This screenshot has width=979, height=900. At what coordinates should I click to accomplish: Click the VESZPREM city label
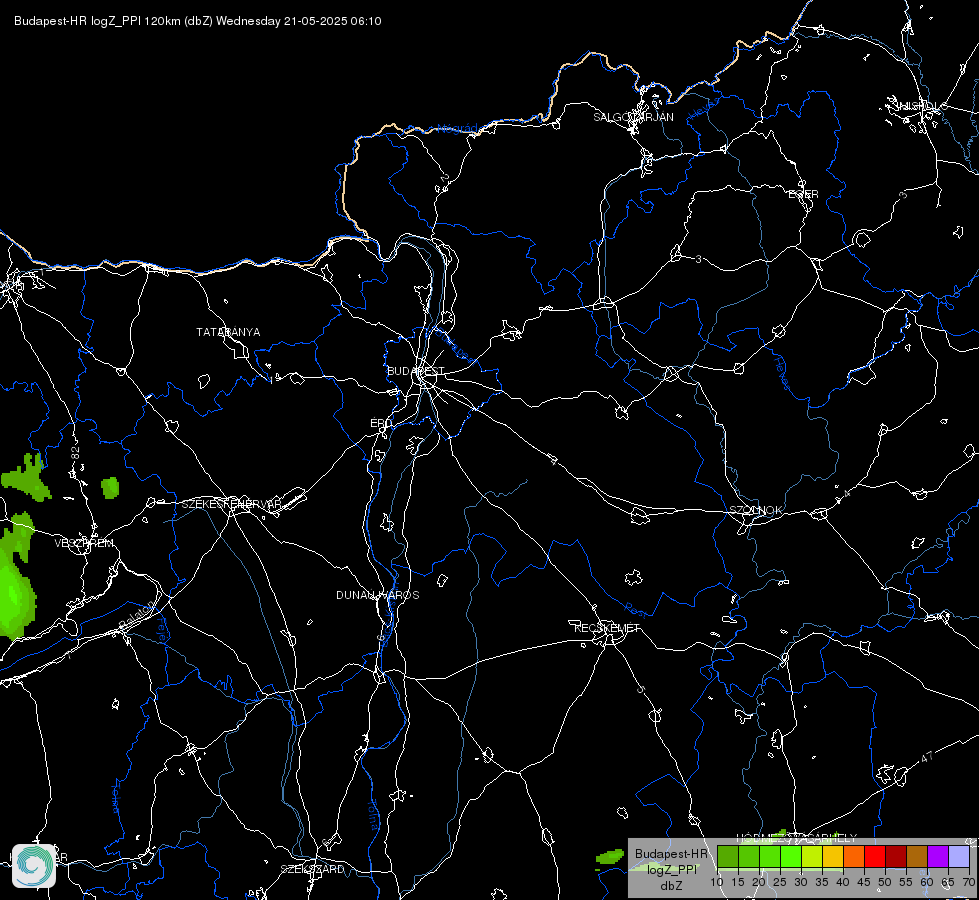pos(84,543)
